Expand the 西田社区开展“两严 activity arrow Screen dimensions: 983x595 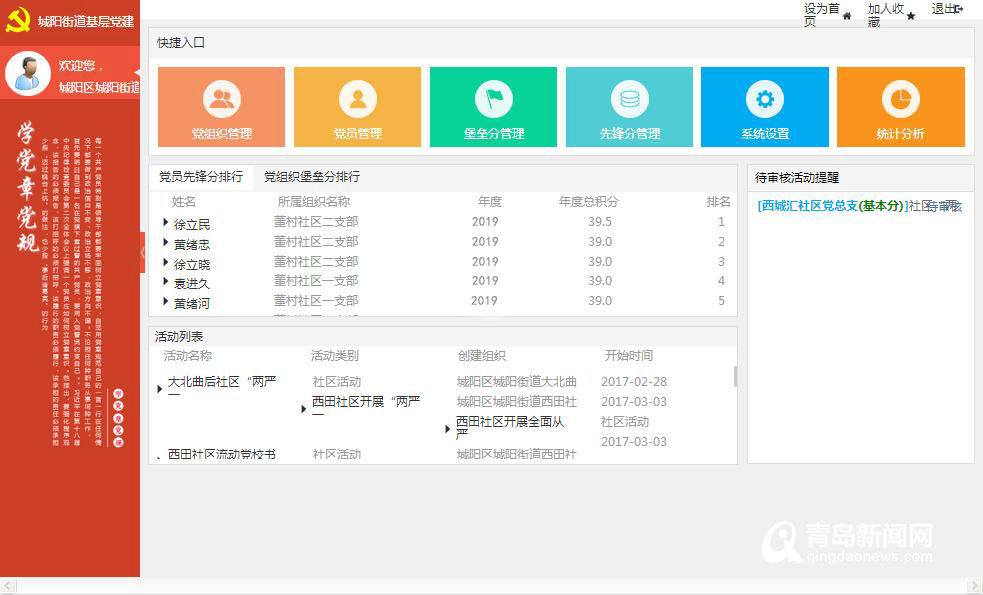pos(303,409)
